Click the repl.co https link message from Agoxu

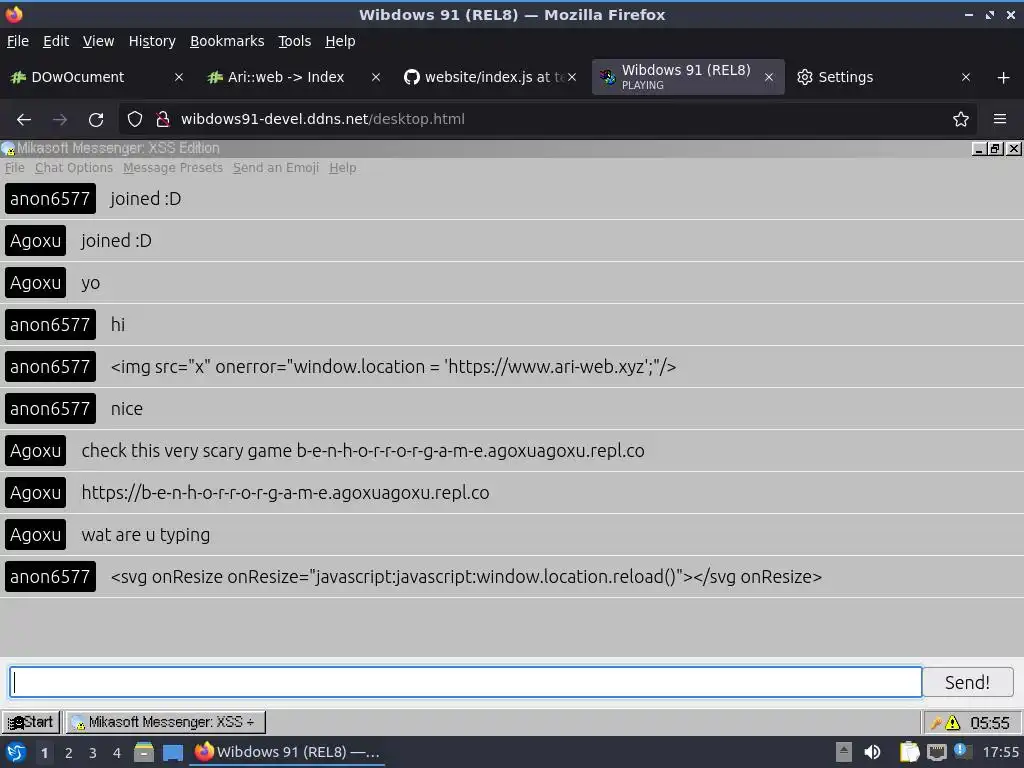285,493
